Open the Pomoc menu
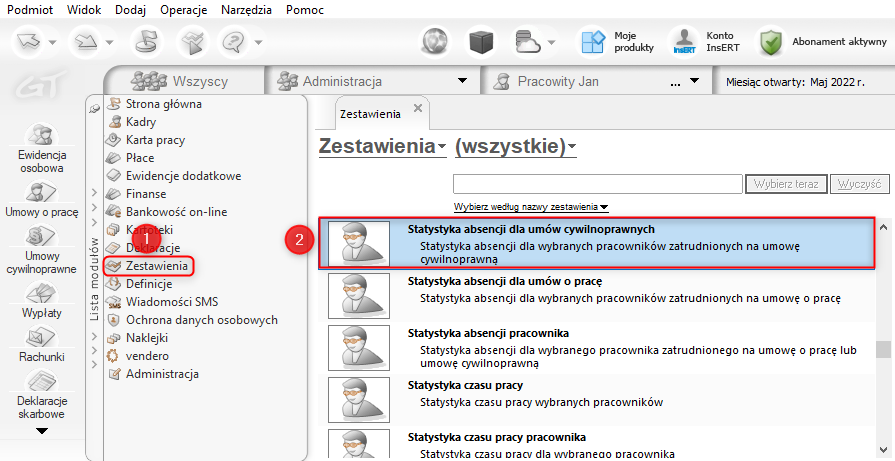The width and height of the screenshot is (895, 461). click(x=305, y=10)
